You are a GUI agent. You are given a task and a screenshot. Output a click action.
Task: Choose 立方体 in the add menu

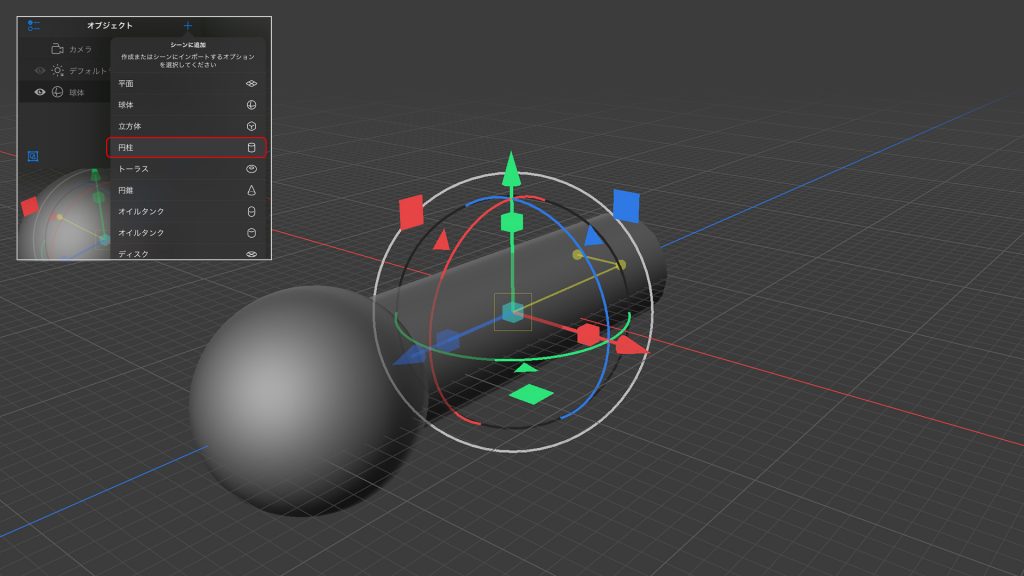click(x=187, y=126)
